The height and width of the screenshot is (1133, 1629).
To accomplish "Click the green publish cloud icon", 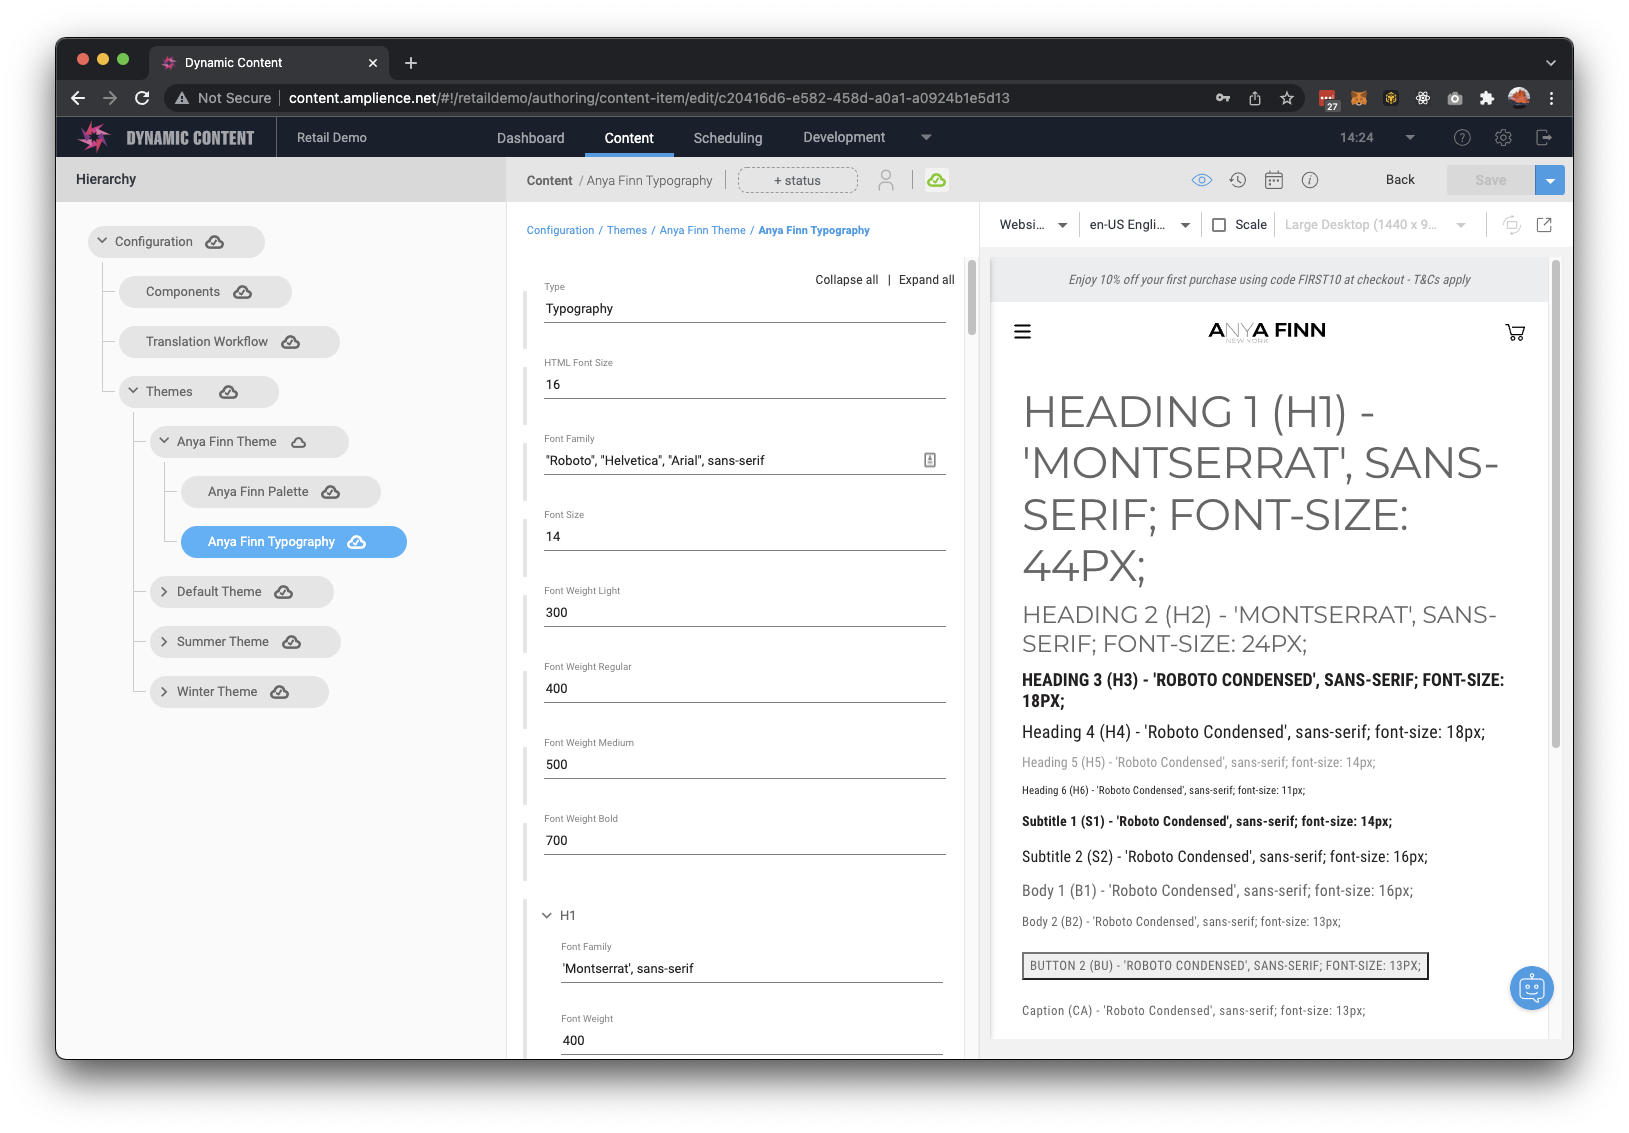I will [937, 180].
